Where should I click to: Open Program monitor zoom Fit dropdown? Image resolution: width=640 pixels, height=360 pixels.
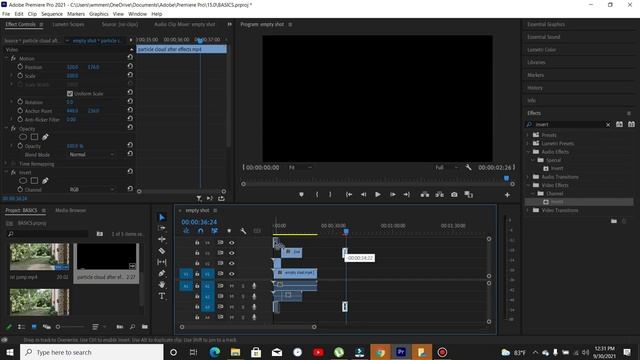point(300,167)
